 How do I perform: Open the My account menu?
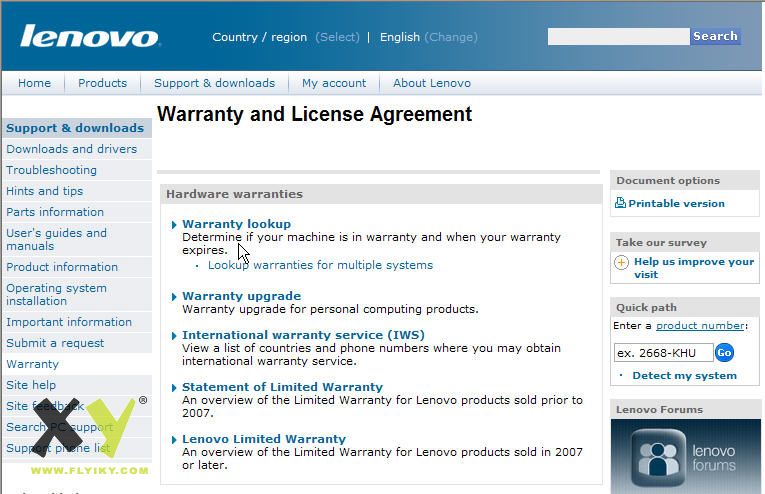(x=334, y=83)
